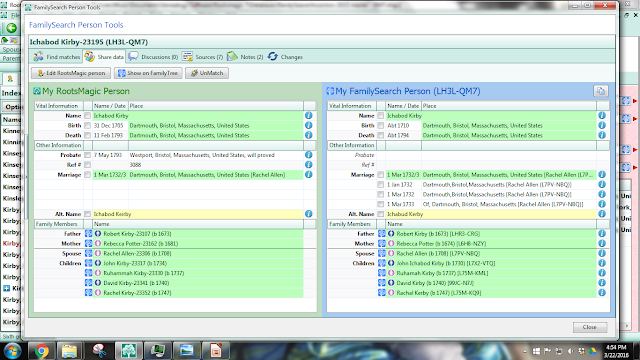Open the Find matches tab

(x=57, y=57)
